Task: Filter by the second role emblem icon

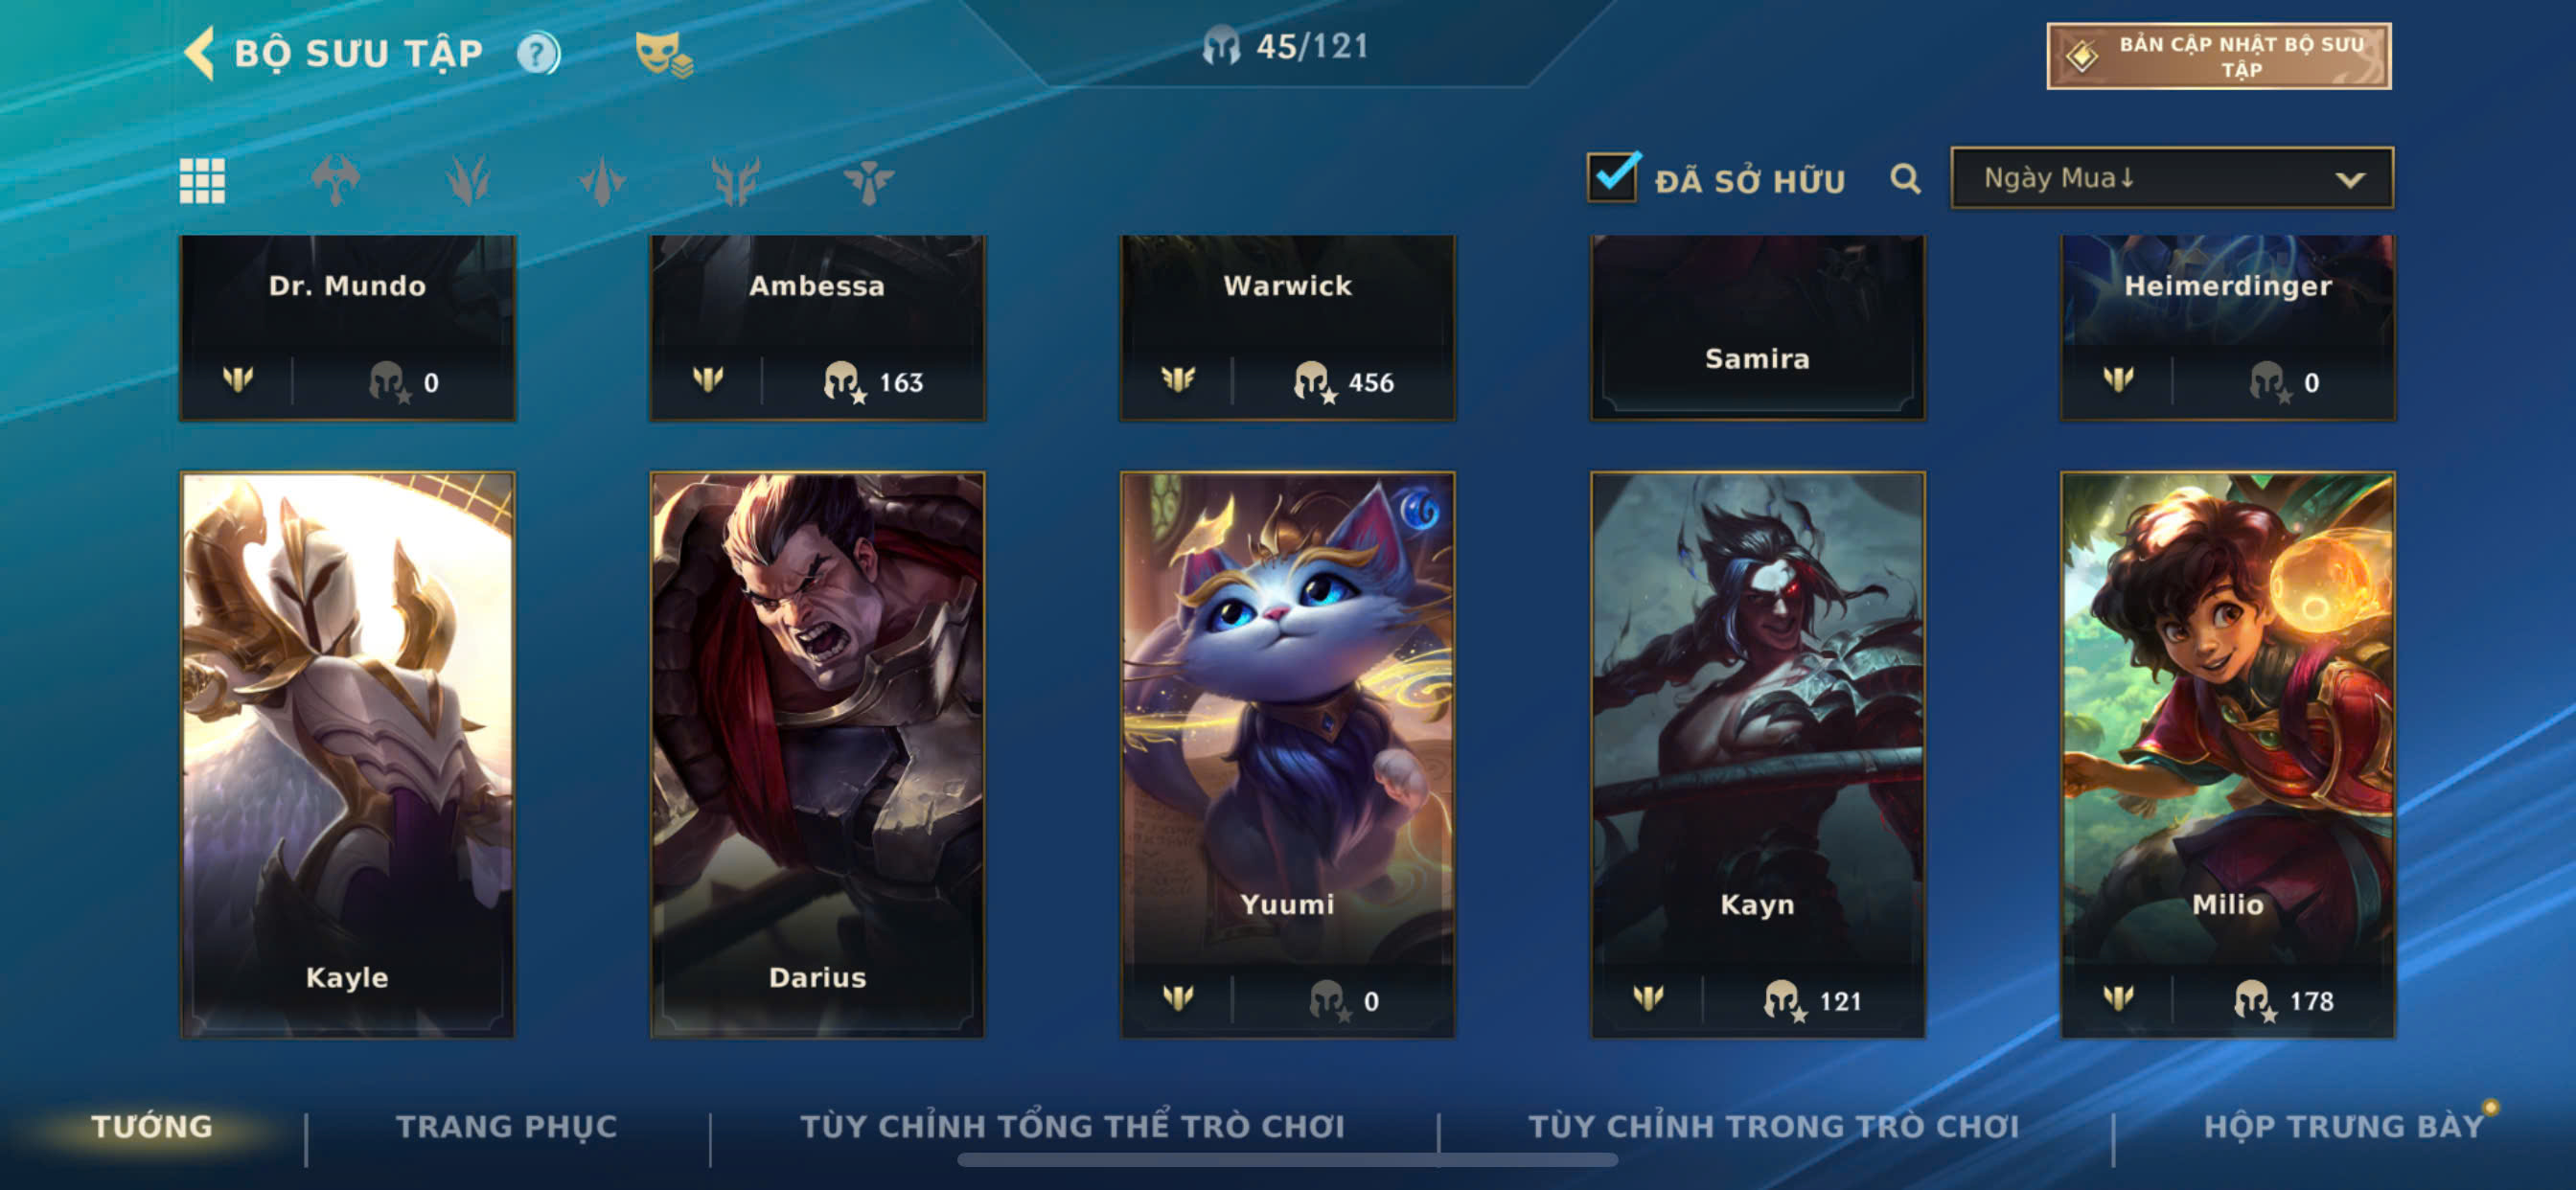Action: (x=468, y=181)
